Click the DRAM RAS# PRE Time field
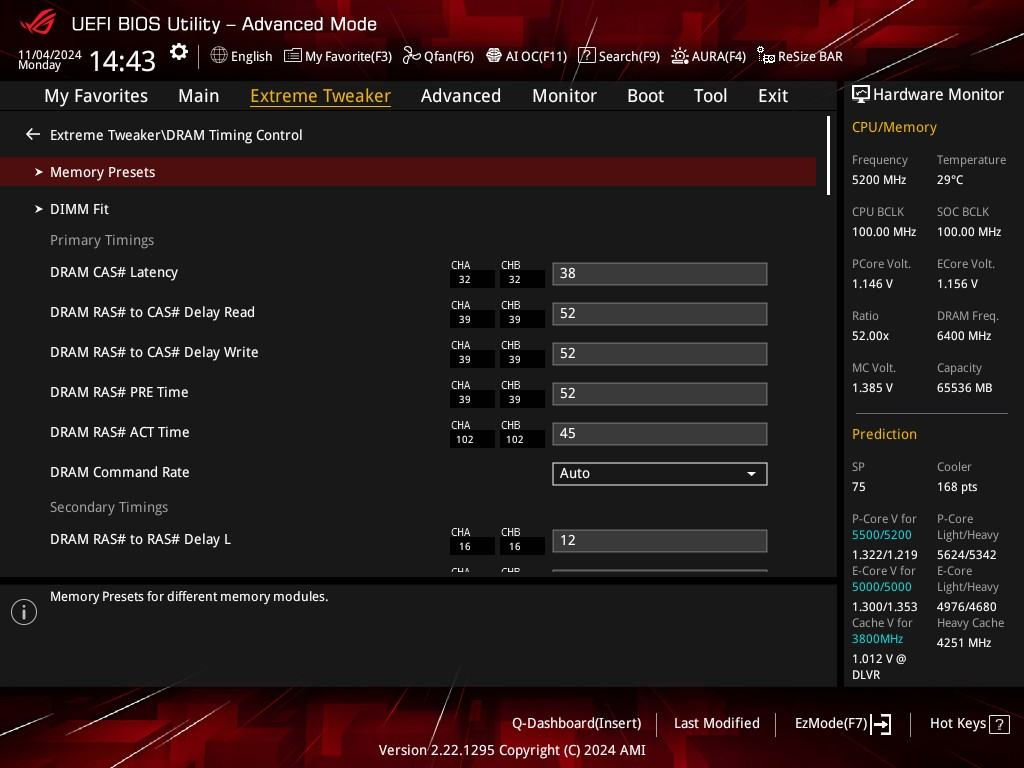 pos(660,394)
